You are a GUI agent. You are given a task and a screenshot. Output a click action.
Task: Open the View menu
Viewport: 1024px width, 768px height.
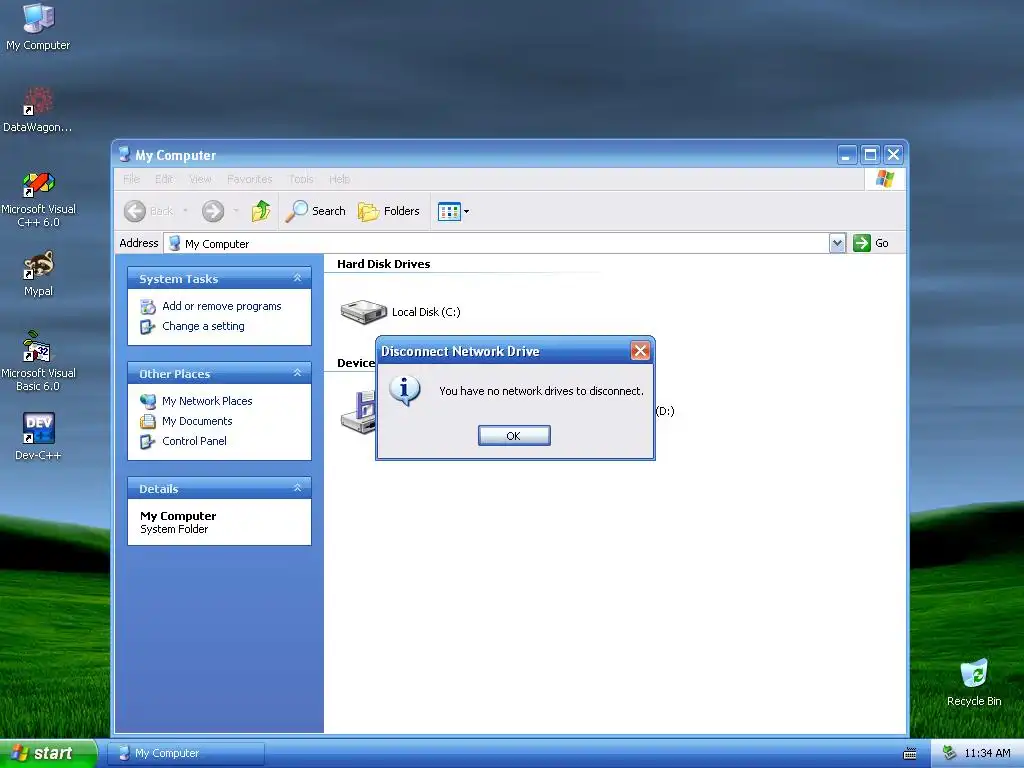[200, 179]
